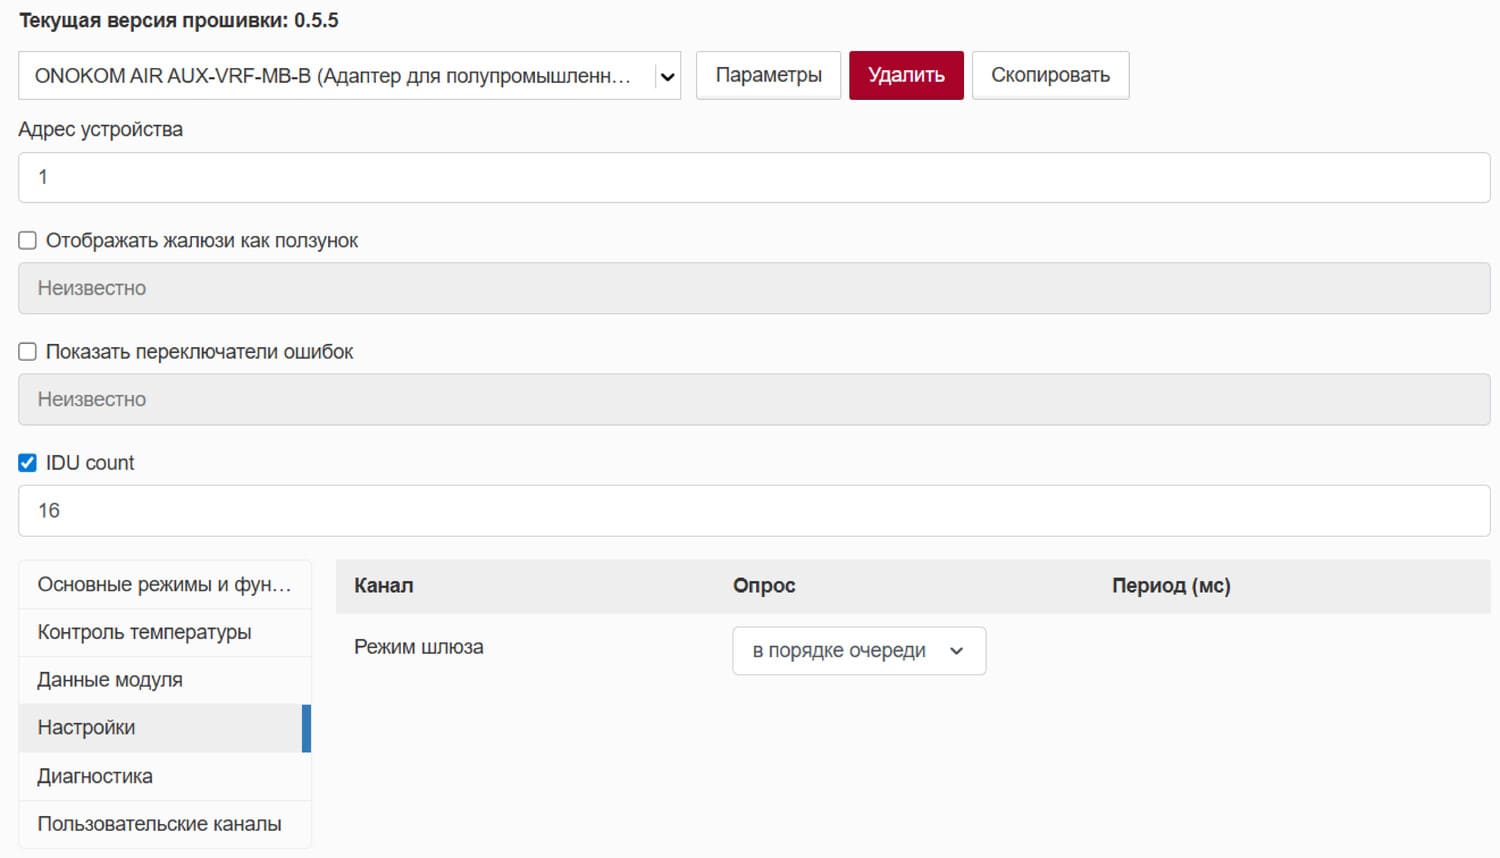Open the ONOKOM AIR device selection dropdown
This screenshot has width=1500, height=858.
click(350, 75)
